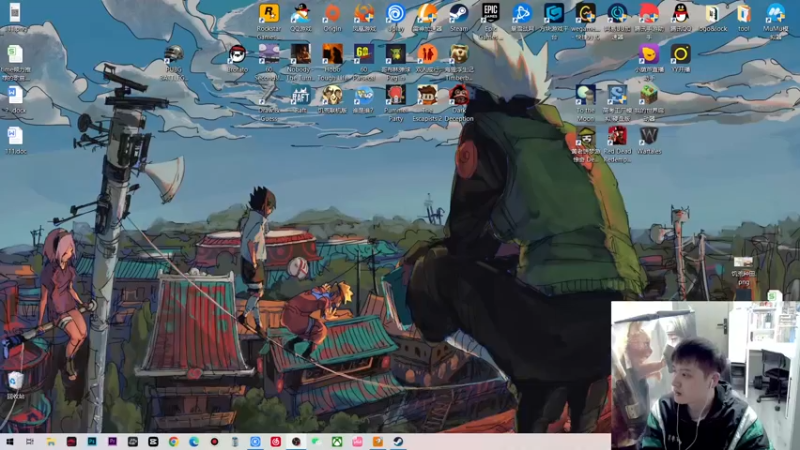The image size is (800, 450).
Task: Select the 60 Parsecs game shortcut
Action: pyautogui.click(x=364, y=54)
